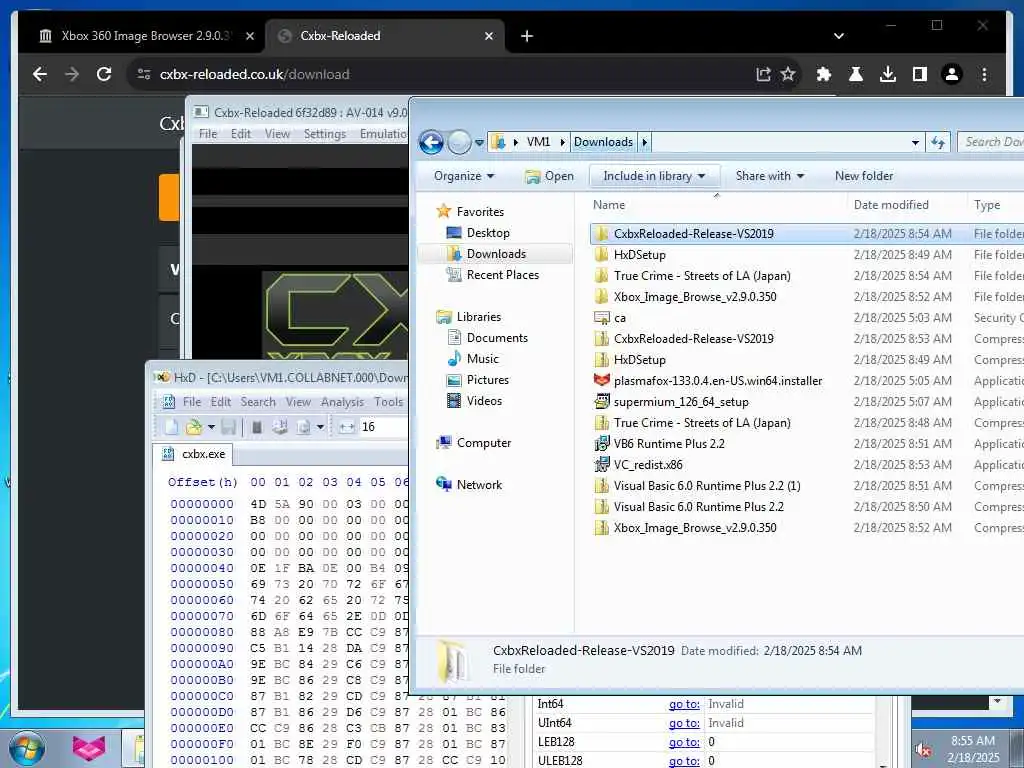Close the Xbox 360 Image Browser tab
Image resolution: width=1024 pixels, height=768 pixels.
pos(249,36)
